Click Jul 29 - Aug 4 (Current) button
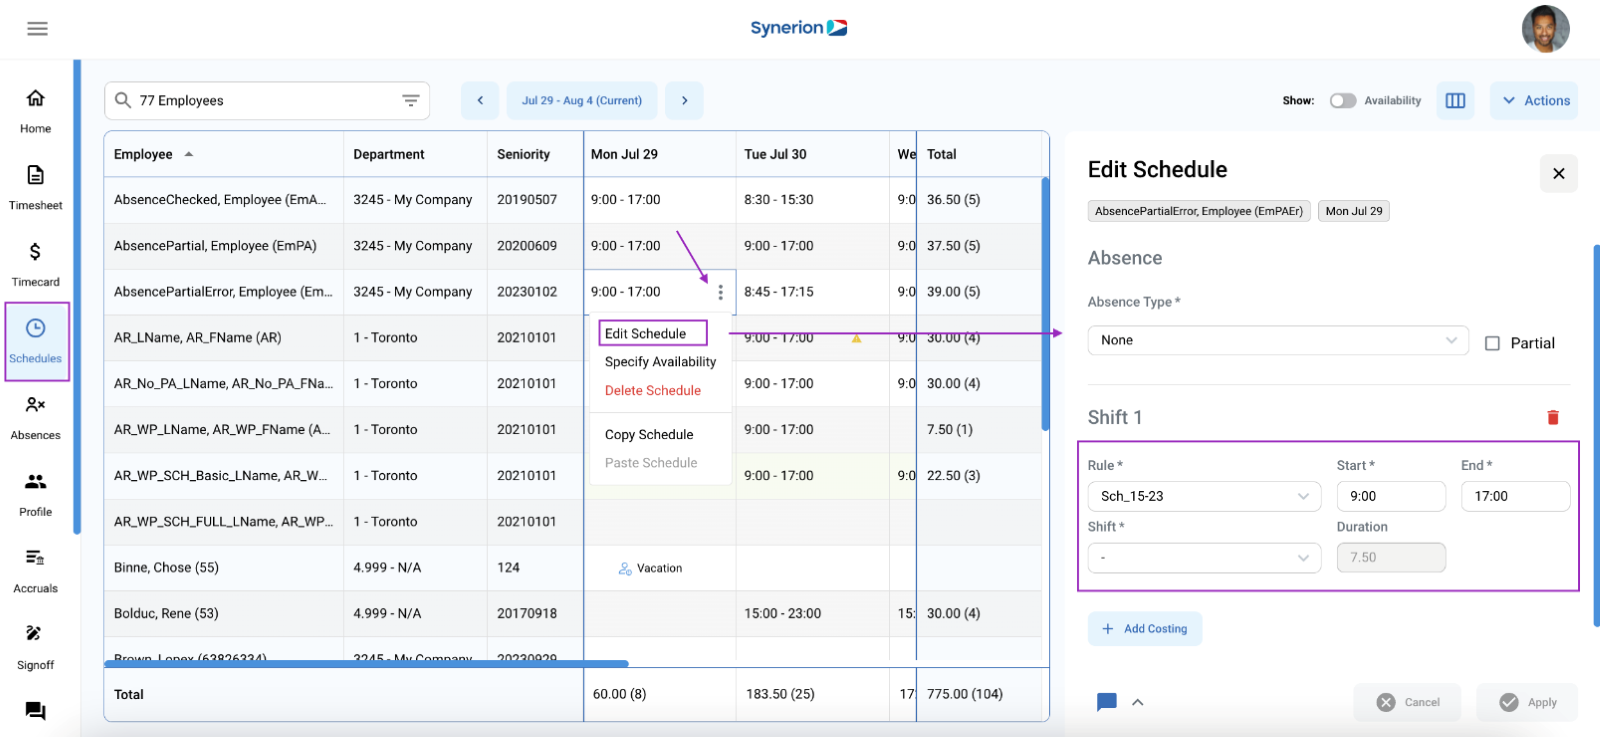Screen dimensions: 1600x737 [582, 100]
